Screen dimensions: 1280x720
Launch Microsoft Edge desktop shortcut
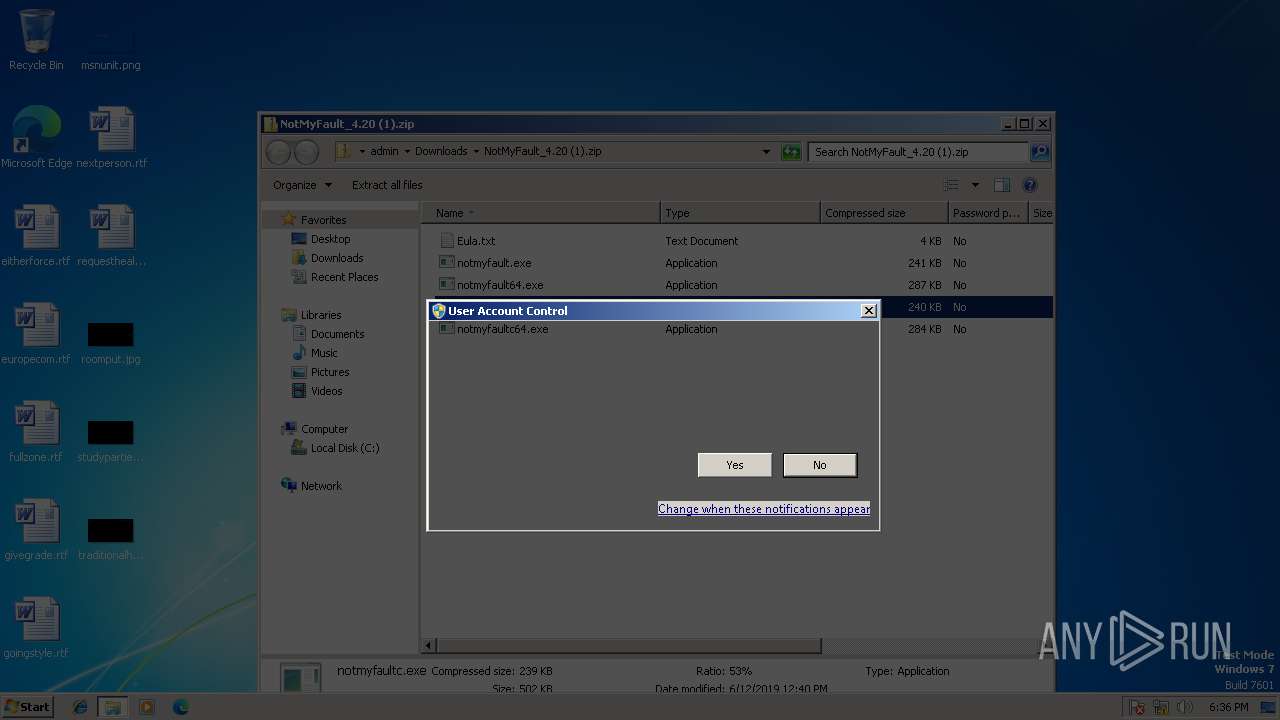pyautogui.click(x=37, y=138)
